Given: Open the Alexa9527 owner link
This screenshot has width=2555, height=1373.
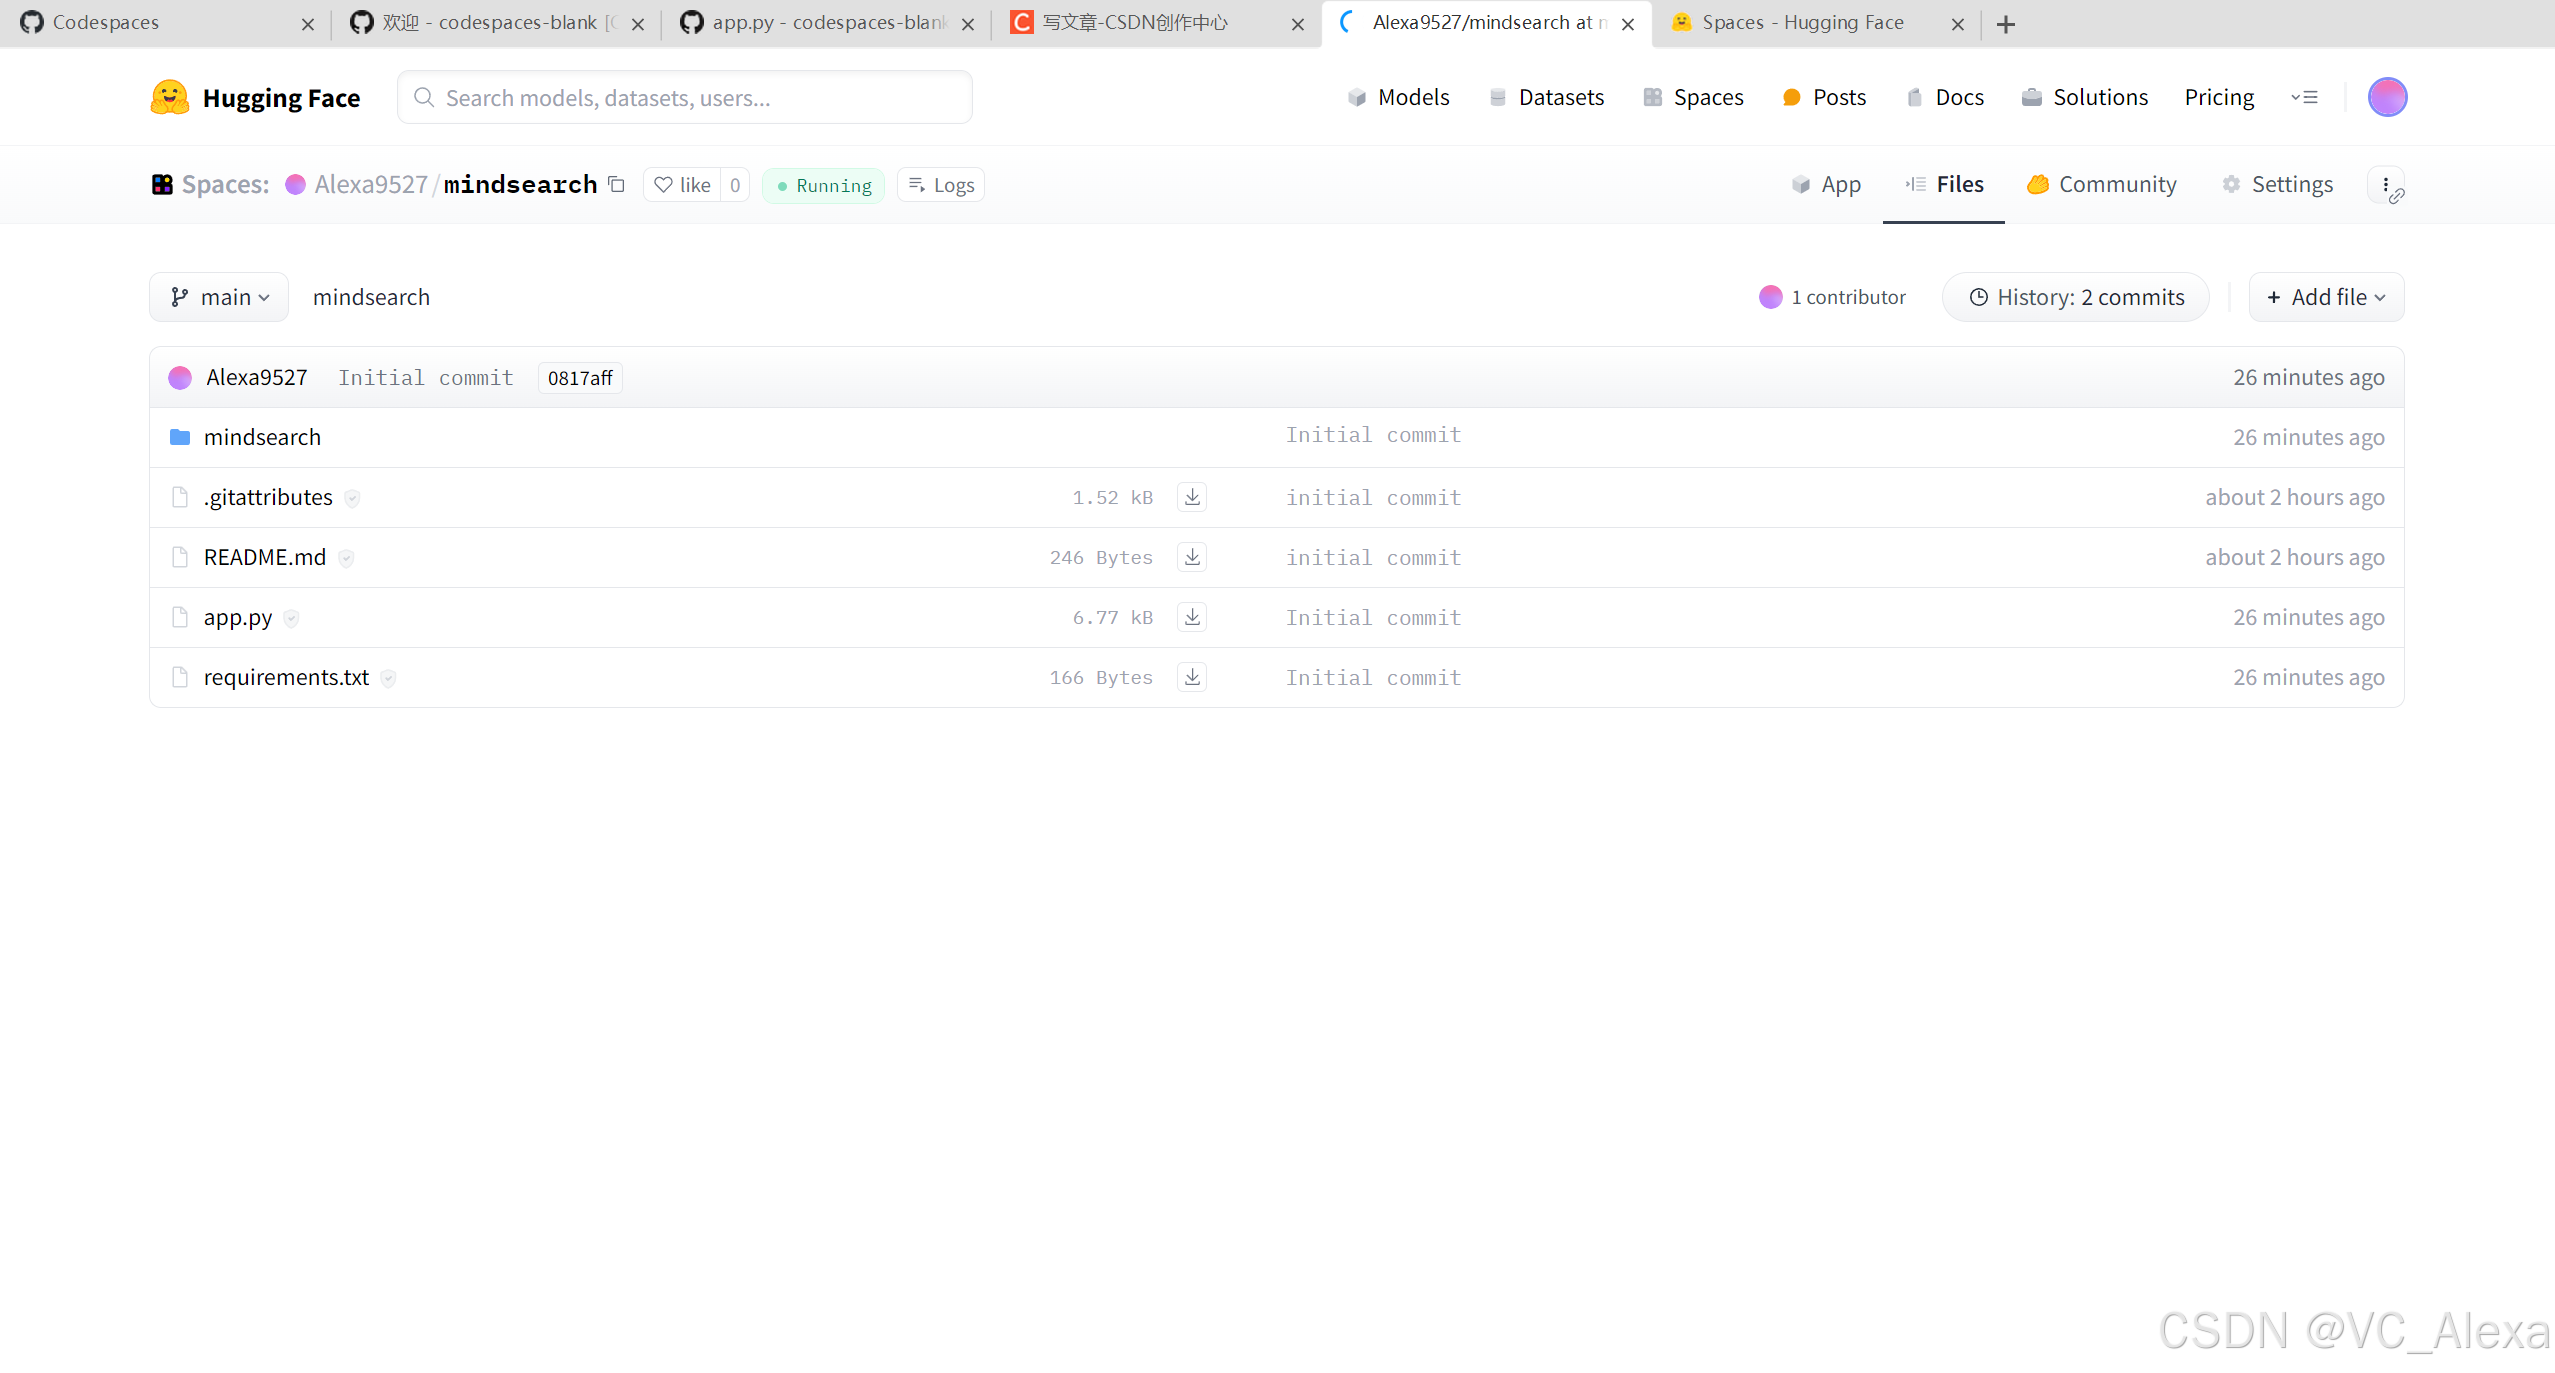Looking at the screenshot, I should pyautogui.click(x=370, y=184).
